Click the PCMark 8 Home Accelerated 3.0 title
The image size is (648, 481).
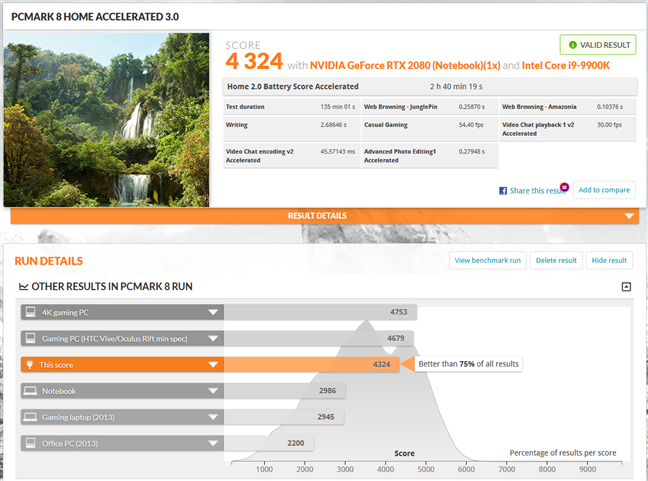95,17
